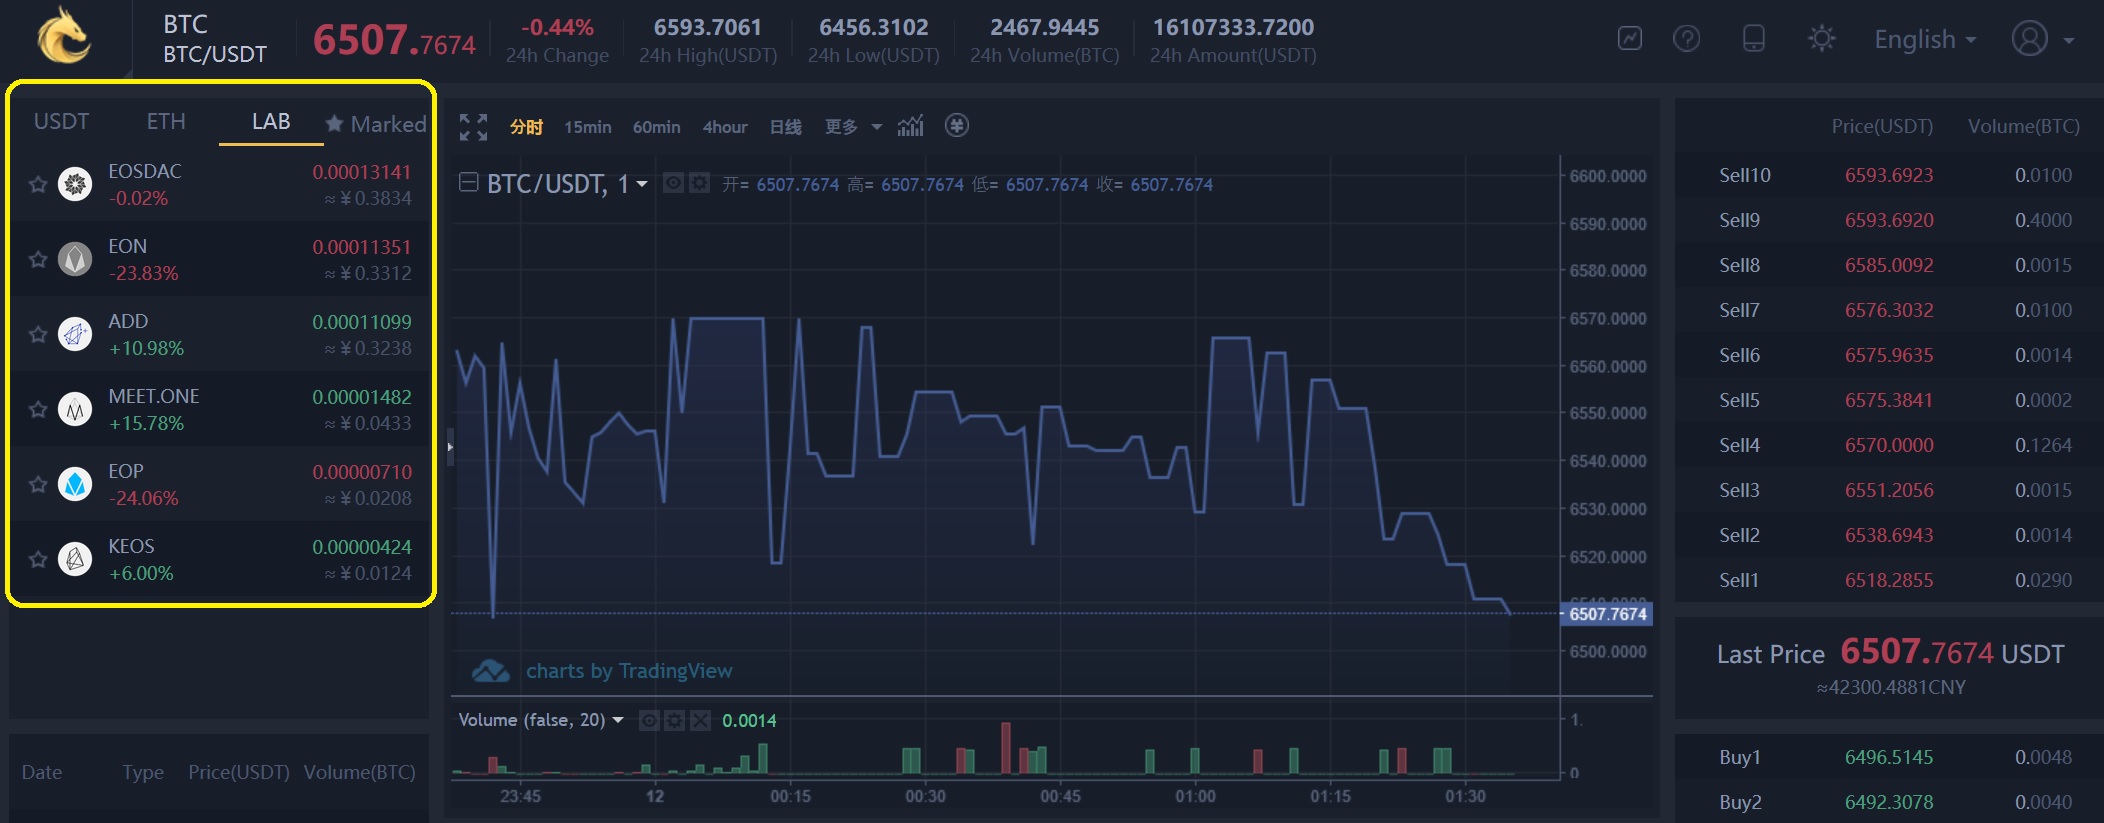Expand the 更多 timeframe dropdown
This screenshot has width=2104, height=823.
(853, 127)
